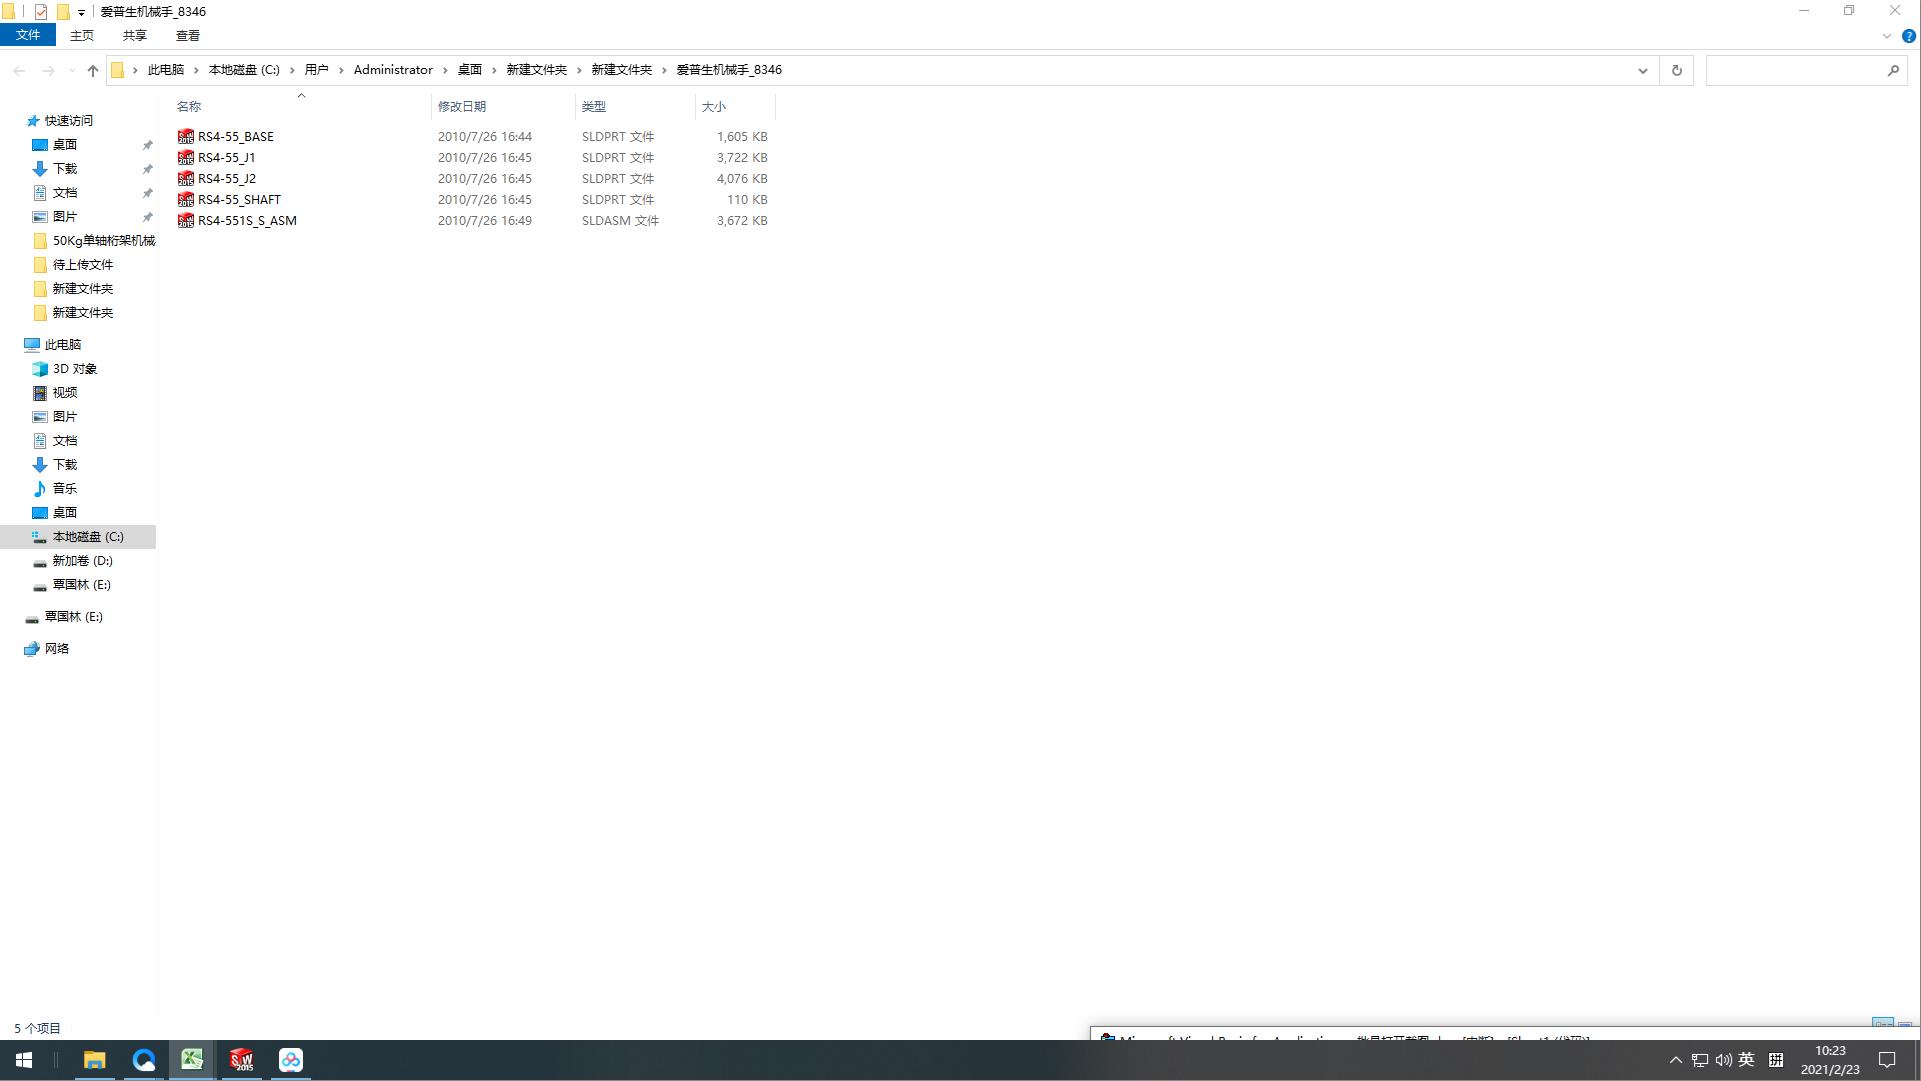Toggle the input language indicator 英
The image size is (1921, 1081).
coord(1746,1060)
